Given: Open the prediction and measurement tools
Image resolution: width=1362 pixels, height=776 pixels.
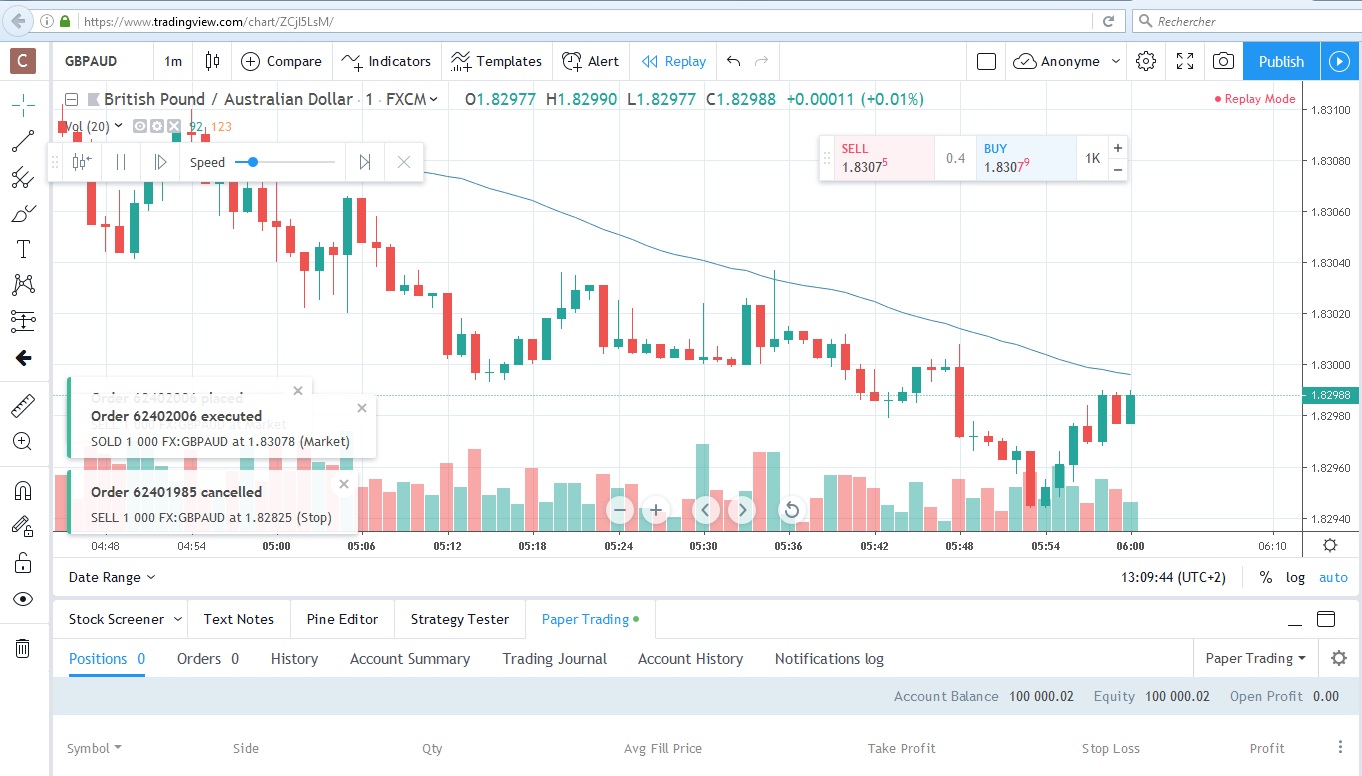Looking at the screenshot, I should [22, 321].
